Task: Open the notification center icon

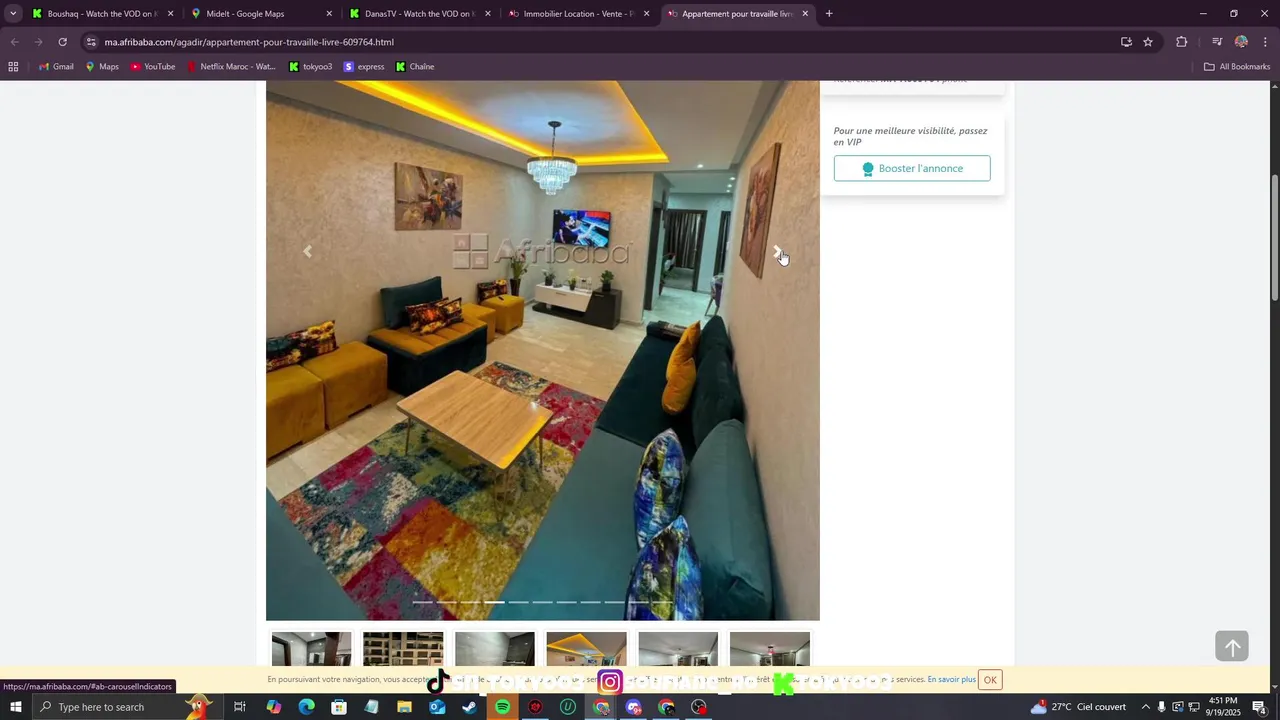Action: click(1259, 707)
